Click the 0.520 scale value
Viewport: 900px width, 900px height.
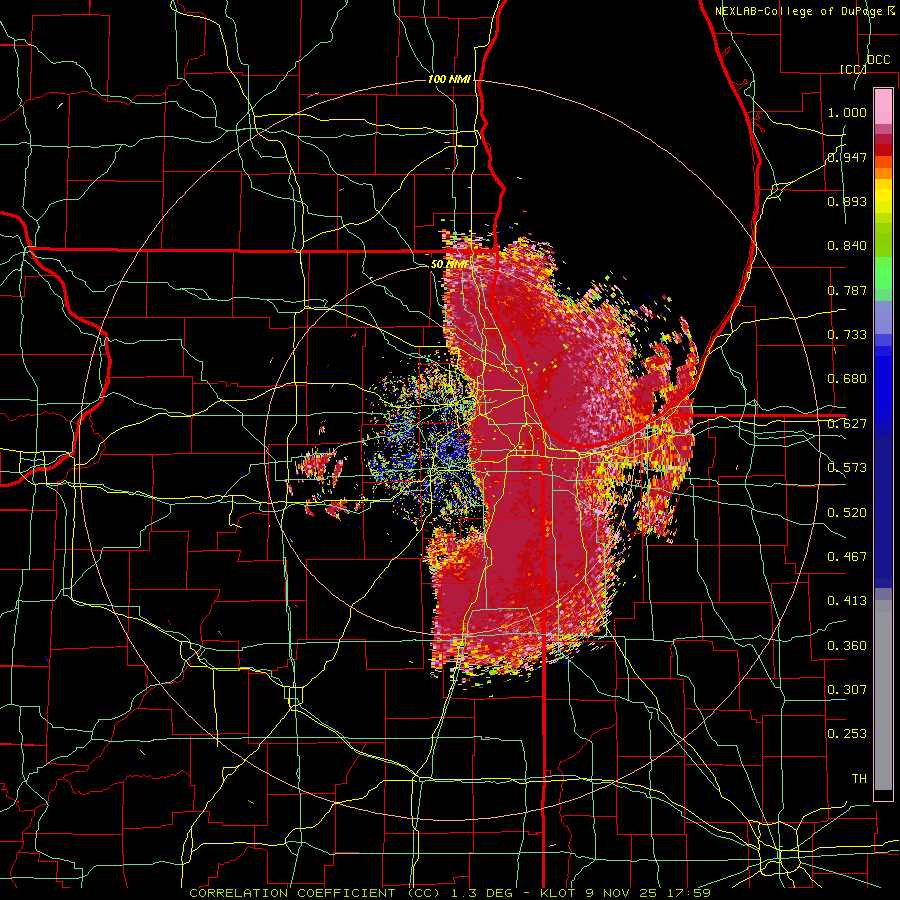(847, 513)
